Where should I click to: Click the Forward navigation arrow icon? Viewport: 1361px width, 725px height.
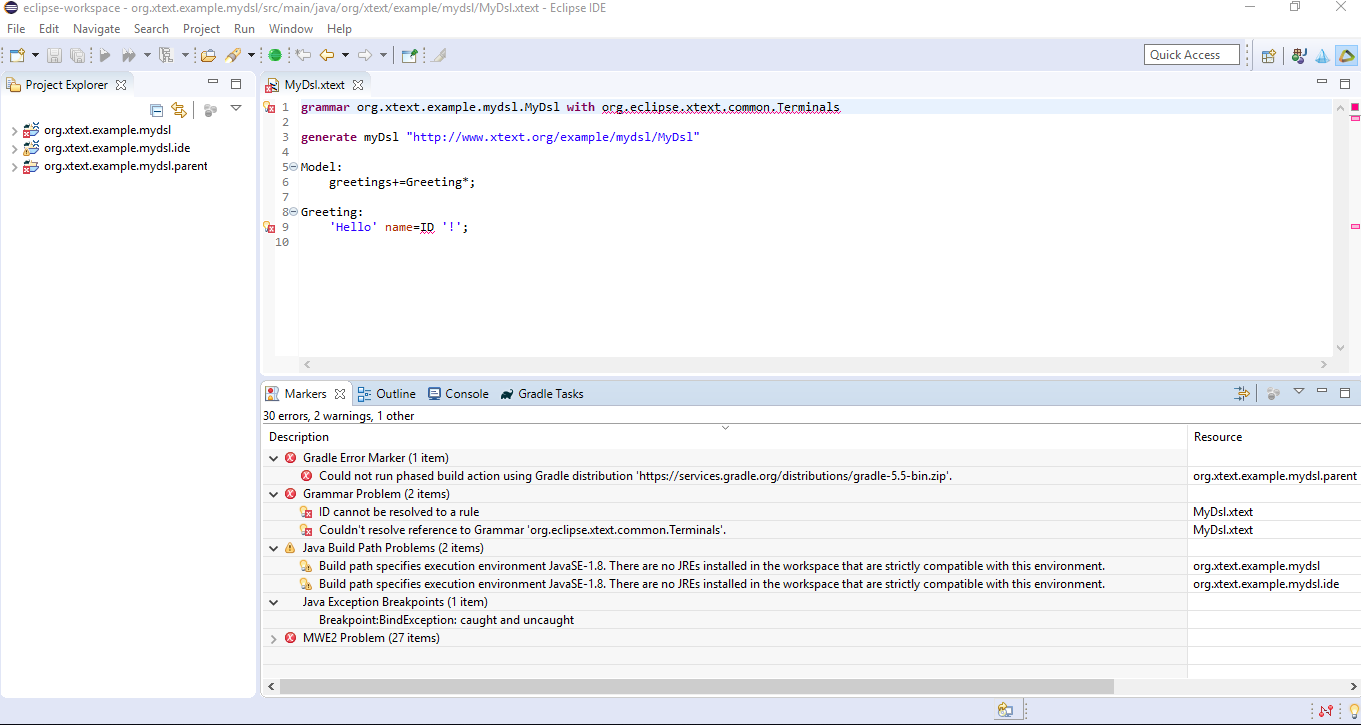click(x=365, y=56)
